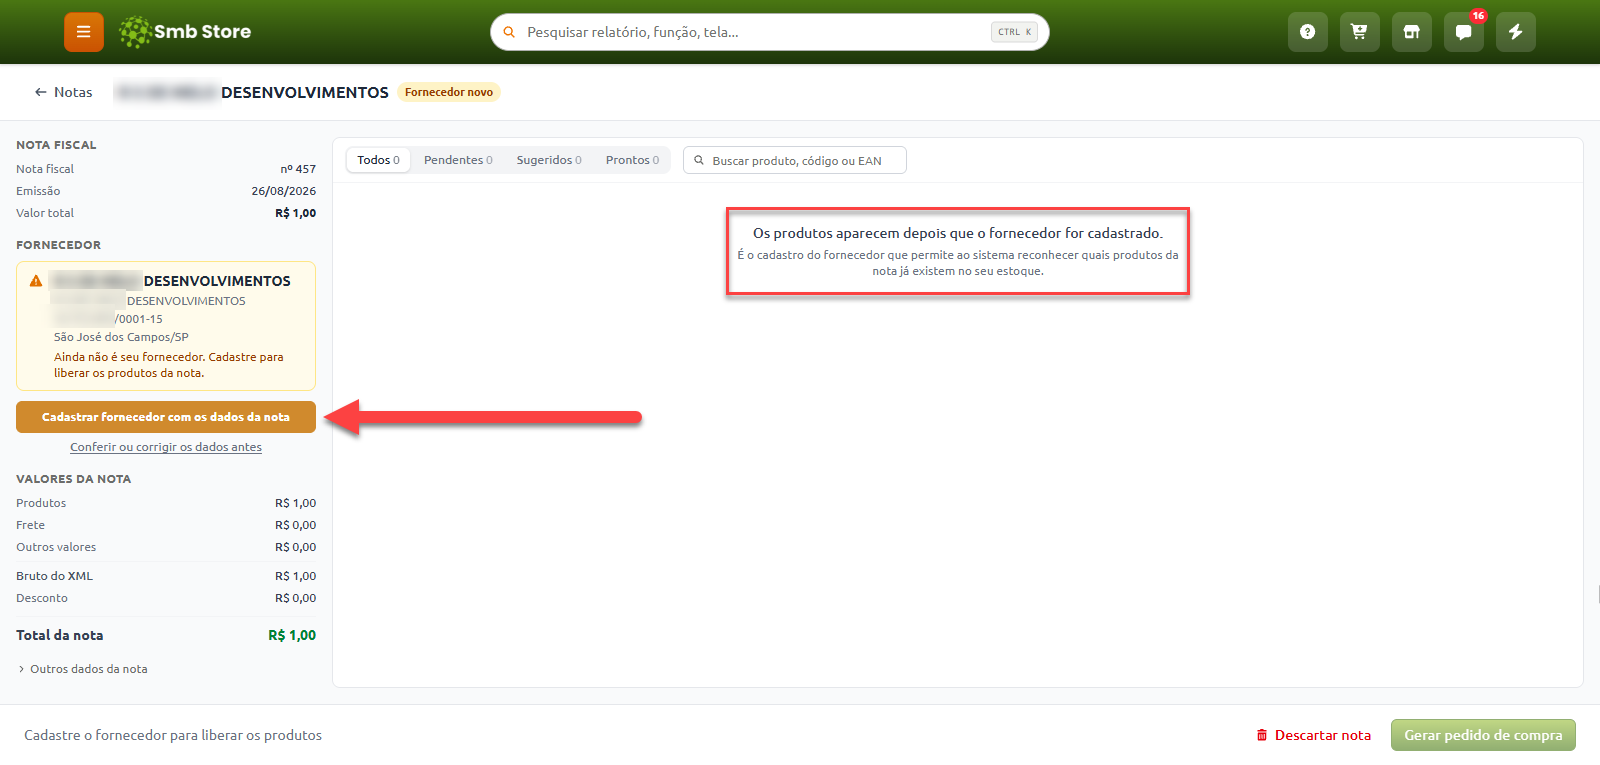
Task: Click the Smb Store logo
Action: pos(185,32)
